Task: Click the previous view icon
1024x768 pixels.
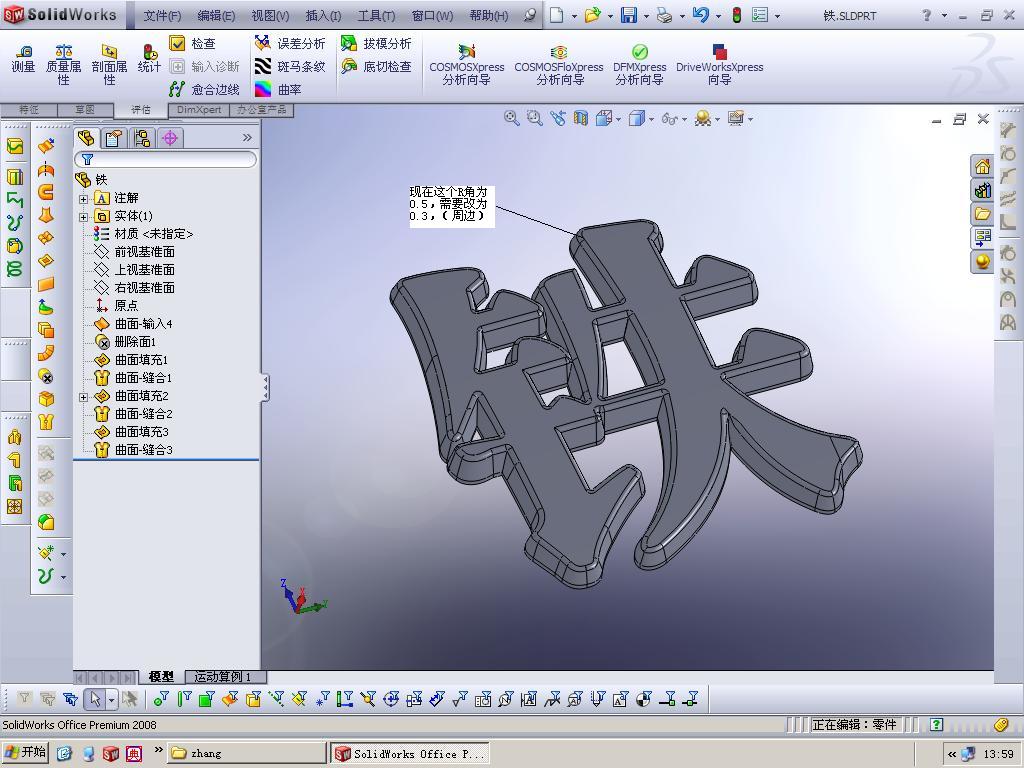Action: pyautogui.click(x=557, y=118)
